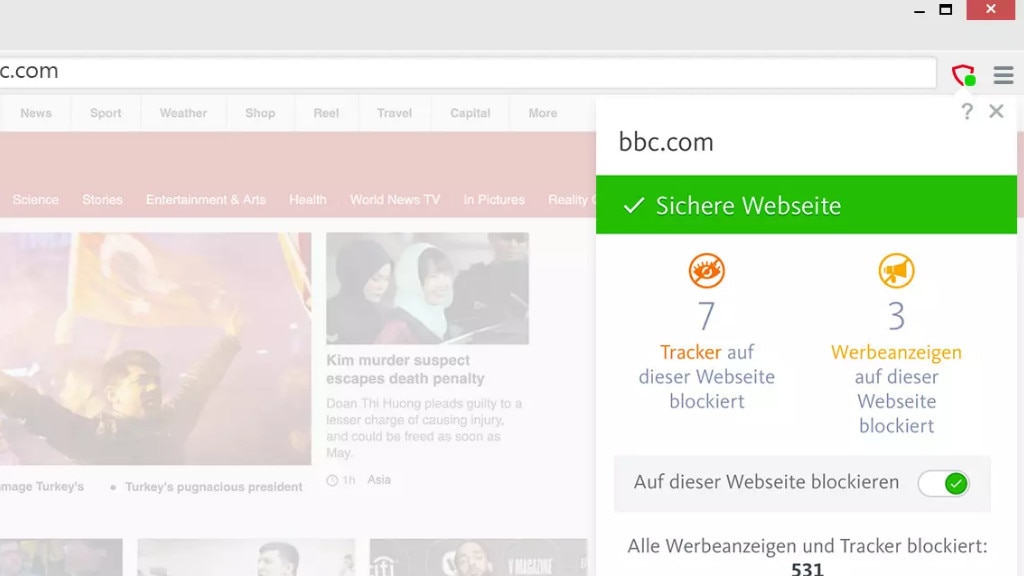Open the Travel tab on BBC
This screenshot has height=576, width=1024.
(x=394, y=113)
